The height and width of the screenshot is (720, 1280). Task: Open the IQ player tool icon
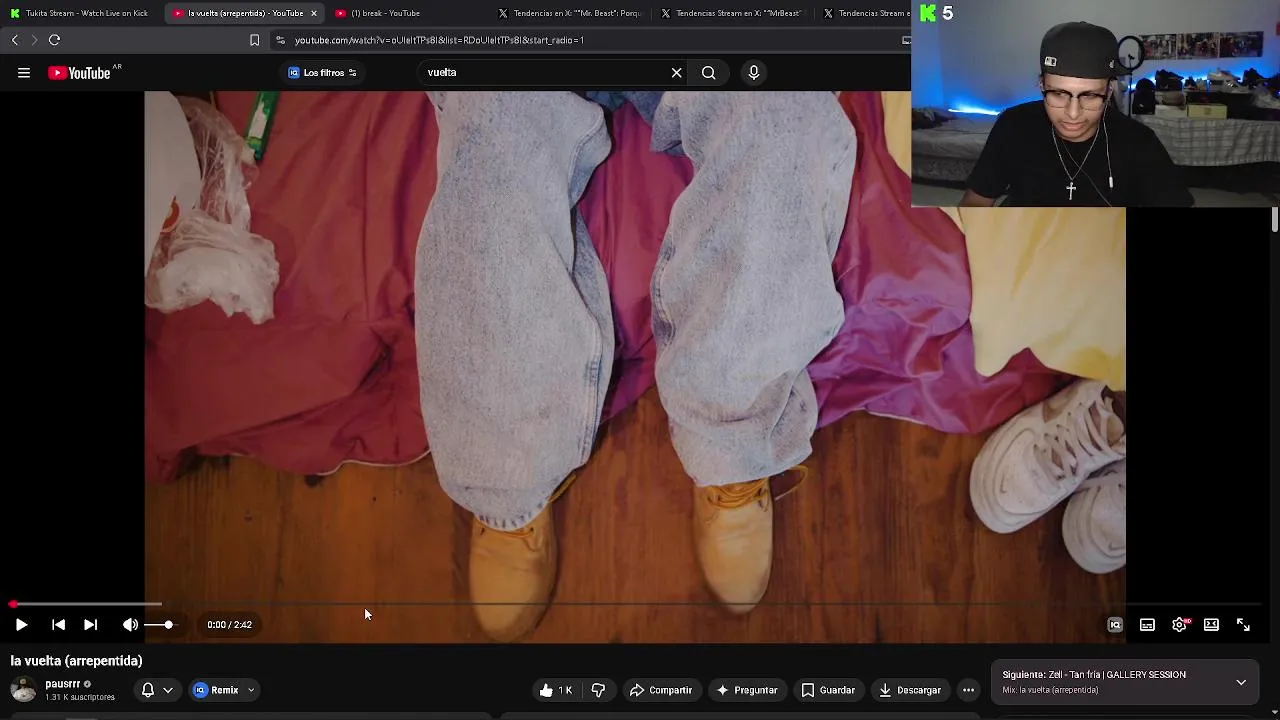tap(1115, 625)
